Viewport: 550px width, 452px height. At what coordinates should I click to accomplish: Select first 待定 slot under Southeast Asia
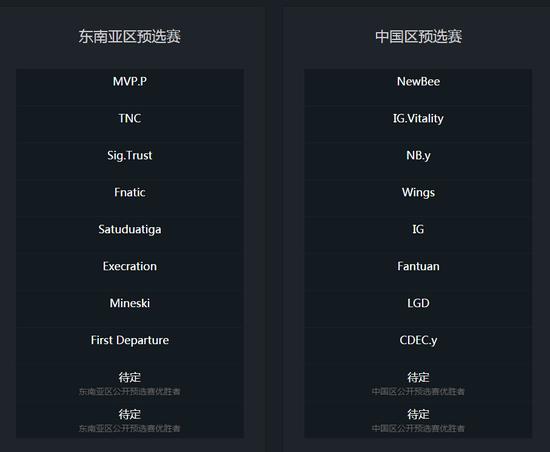click(130, 383)
